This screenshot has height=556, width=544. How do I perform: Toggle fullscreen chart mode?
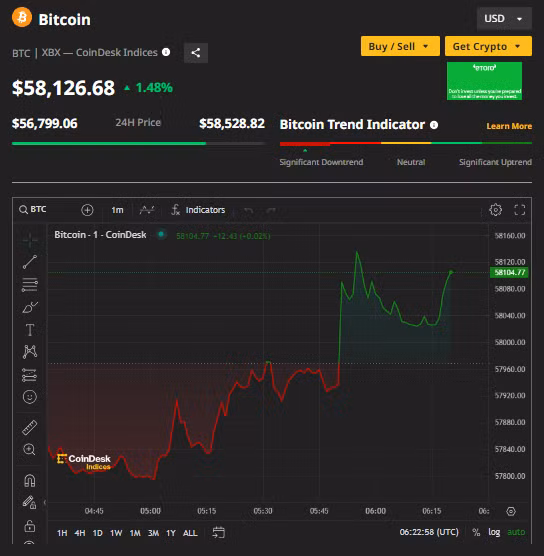[x=520, y=210]
